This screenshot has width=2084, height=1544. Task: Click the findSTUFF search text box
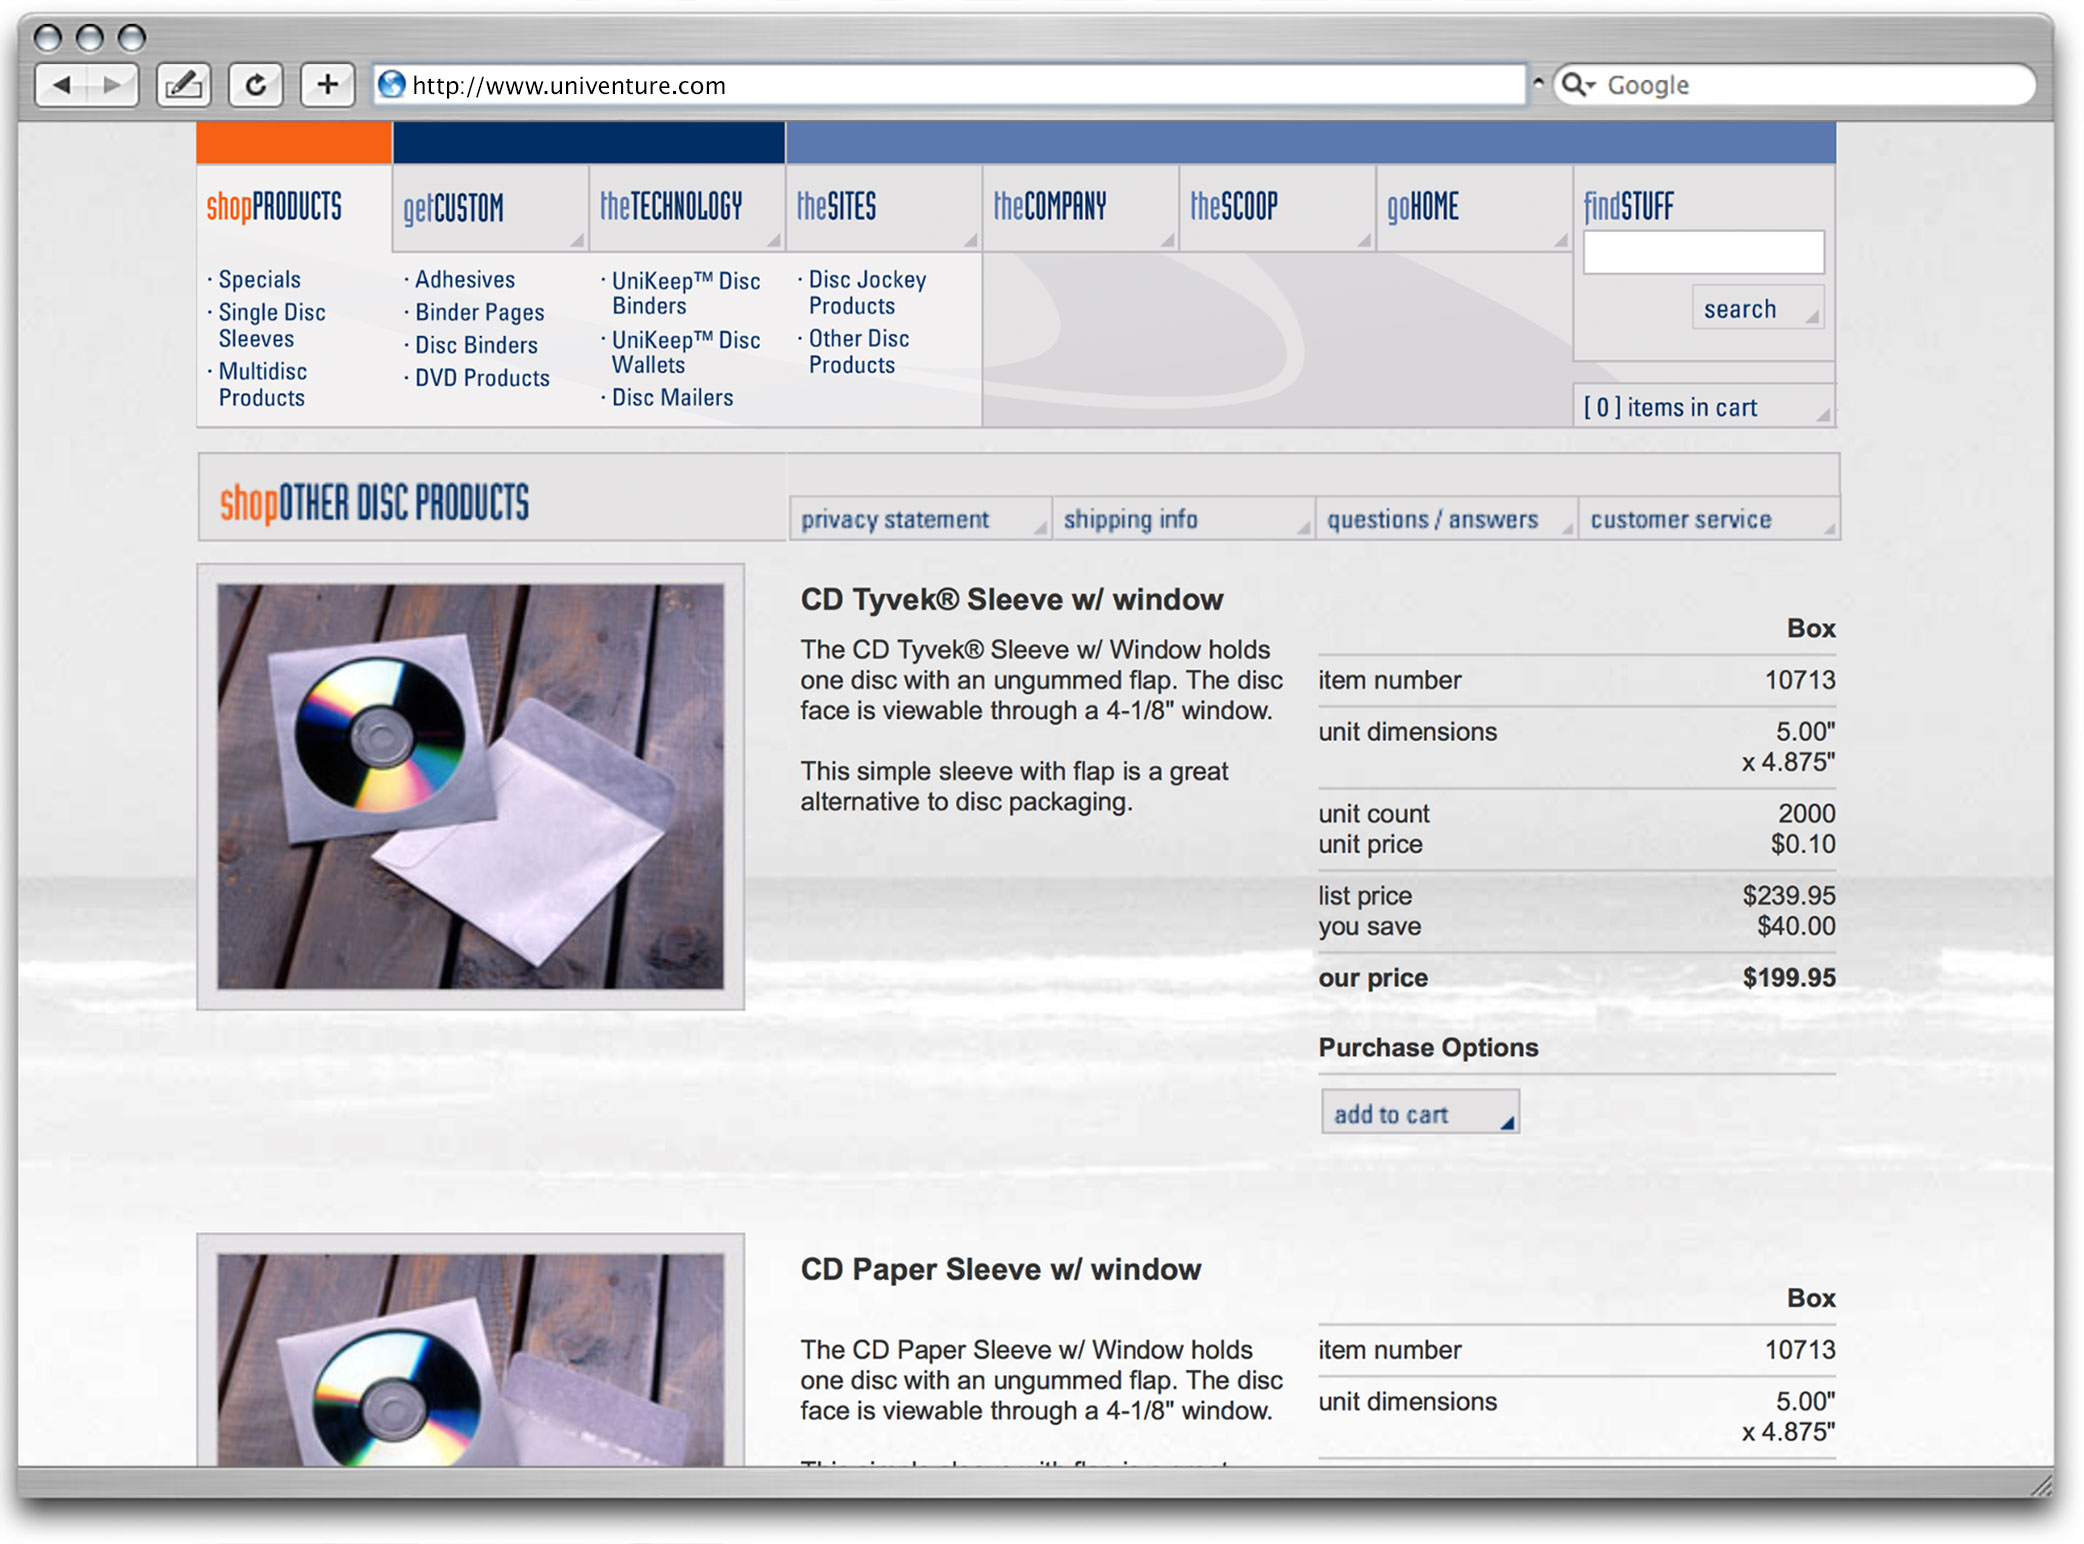coord(1703,252)
